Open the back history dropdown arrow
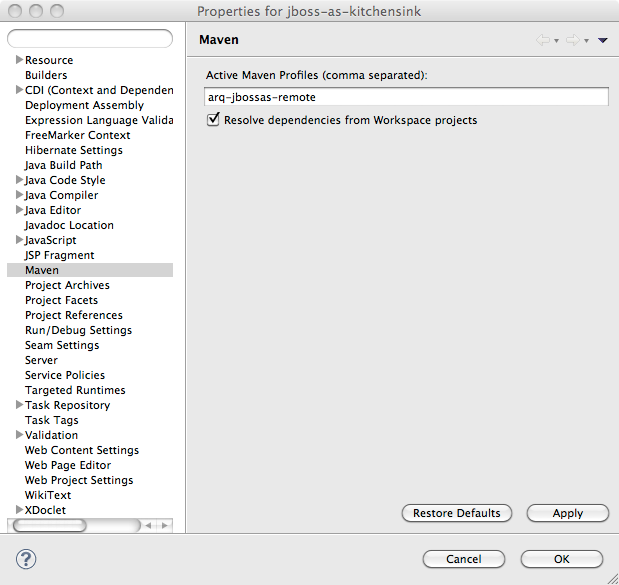This screenshot has width=619, height=585. point(556,41)
